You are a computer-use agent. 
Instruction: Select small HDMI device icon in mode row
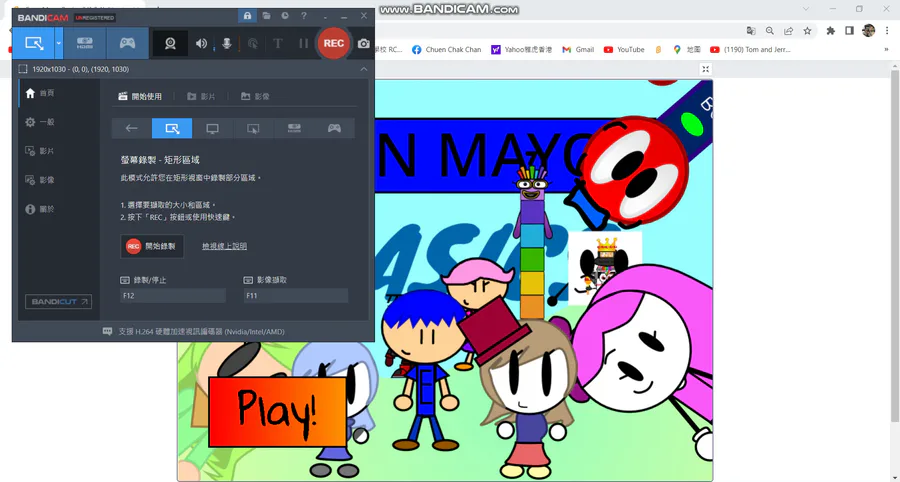[294, 129]
